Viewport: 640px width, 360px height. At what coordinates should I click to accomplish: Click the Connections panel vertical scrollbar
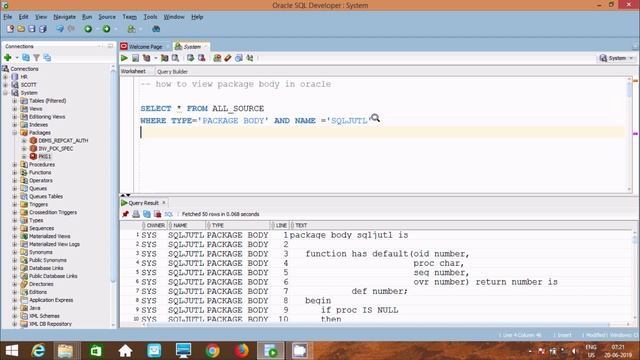113,176
